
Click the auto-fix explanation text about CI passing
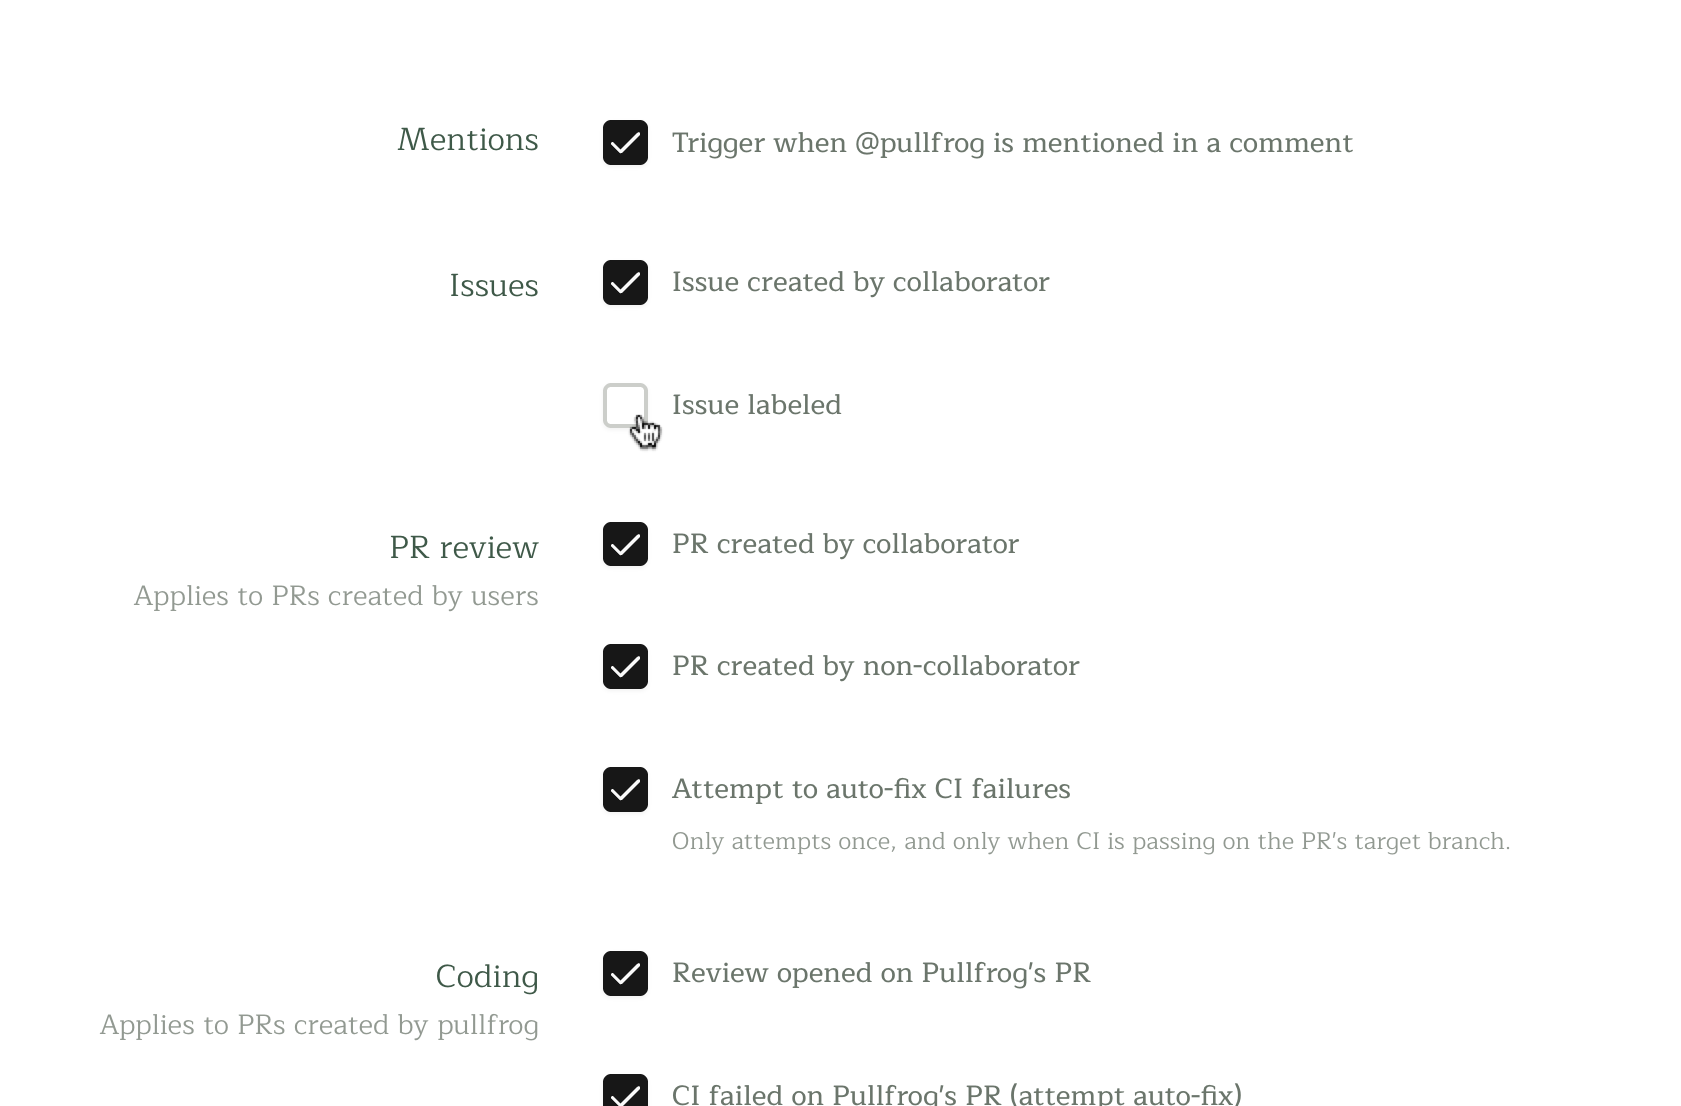click(x=1090, y=841)
